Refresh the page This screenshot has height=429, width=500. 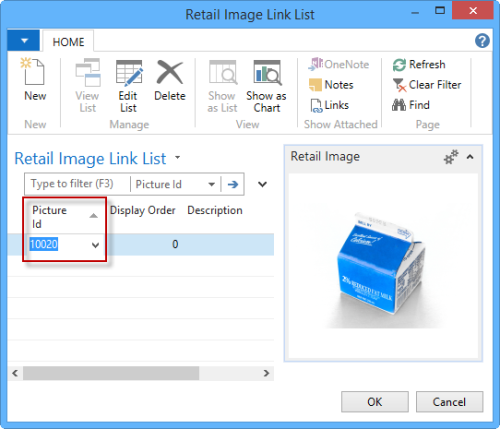click(419, 64)
